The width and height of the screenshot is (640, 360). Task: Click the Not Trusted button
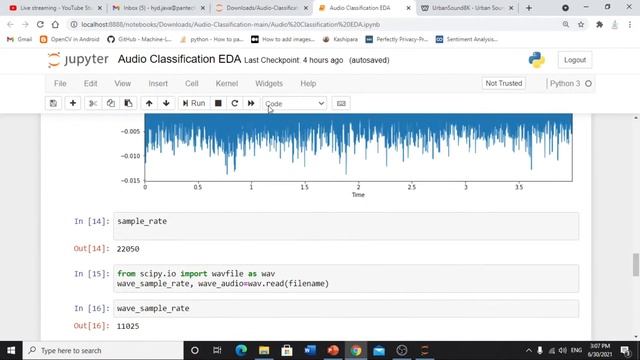pos(504,83)
